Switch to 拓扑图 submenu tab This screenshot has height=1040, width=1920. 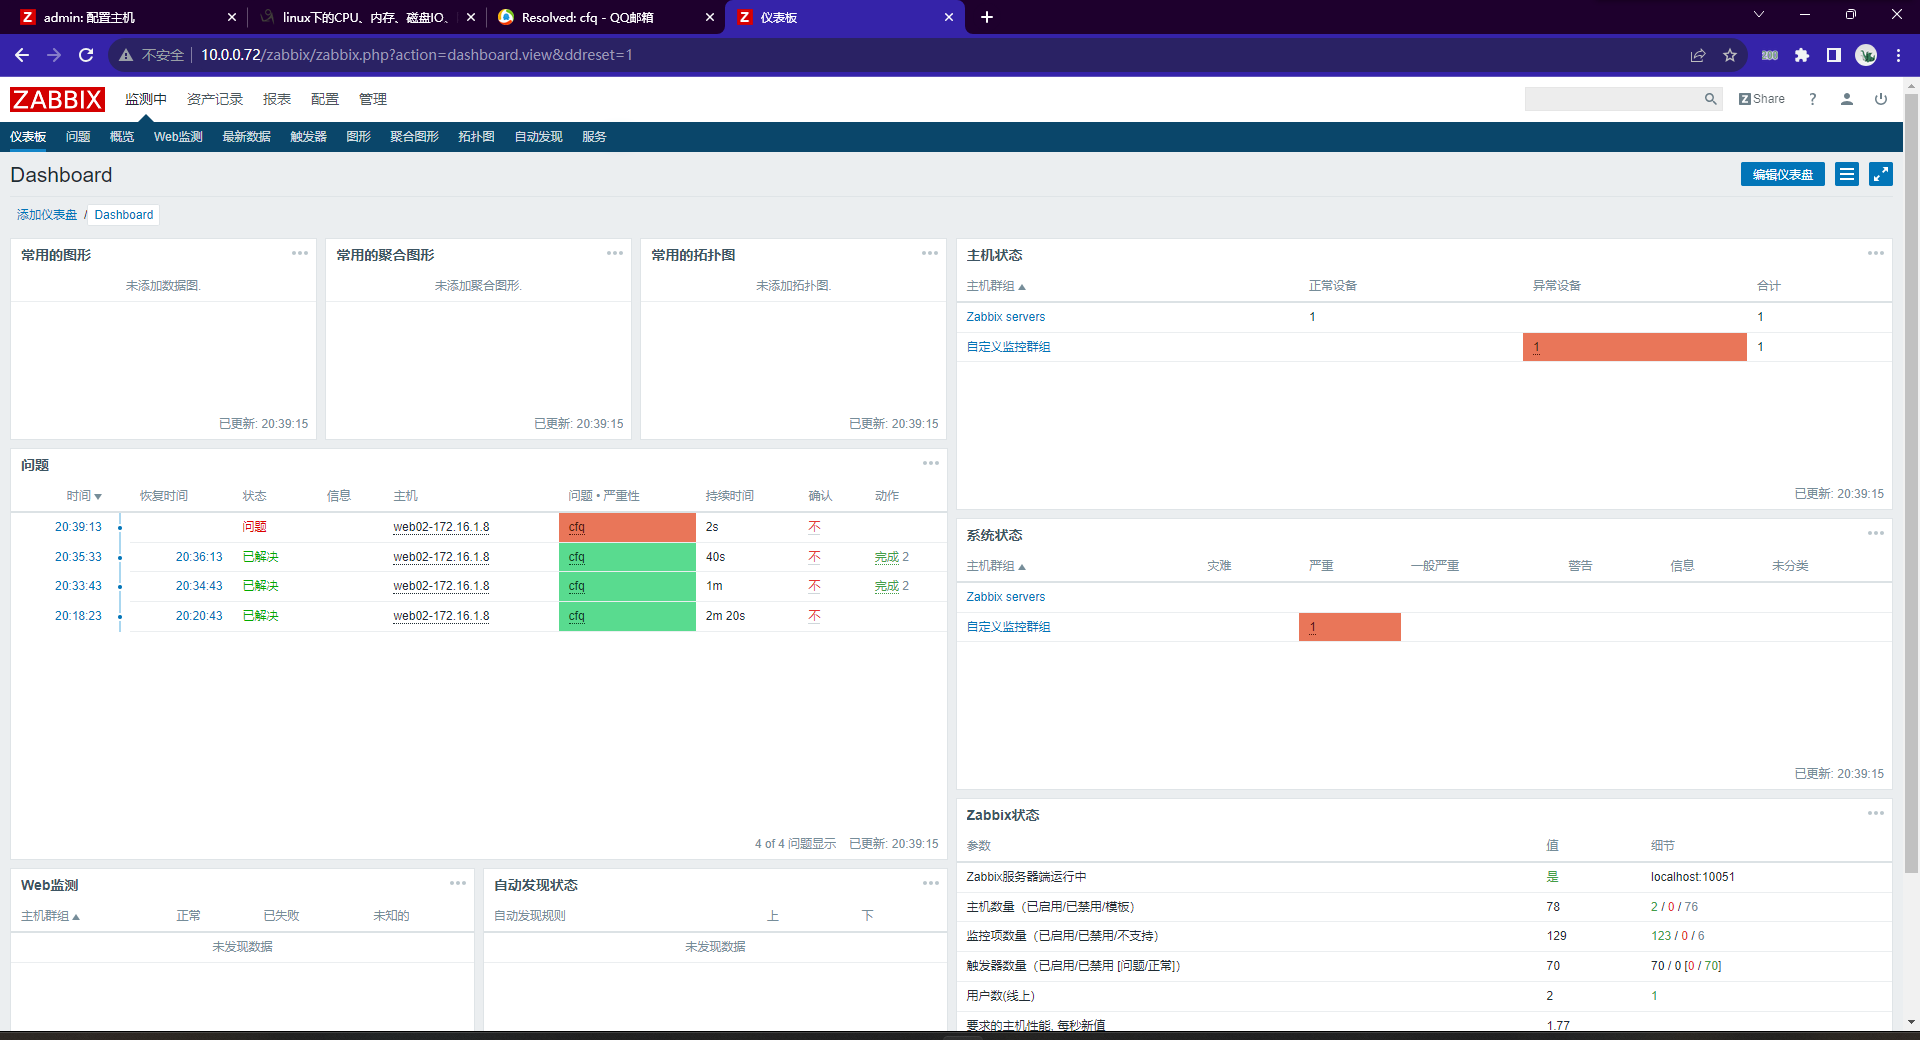click(x=476, y=137)
